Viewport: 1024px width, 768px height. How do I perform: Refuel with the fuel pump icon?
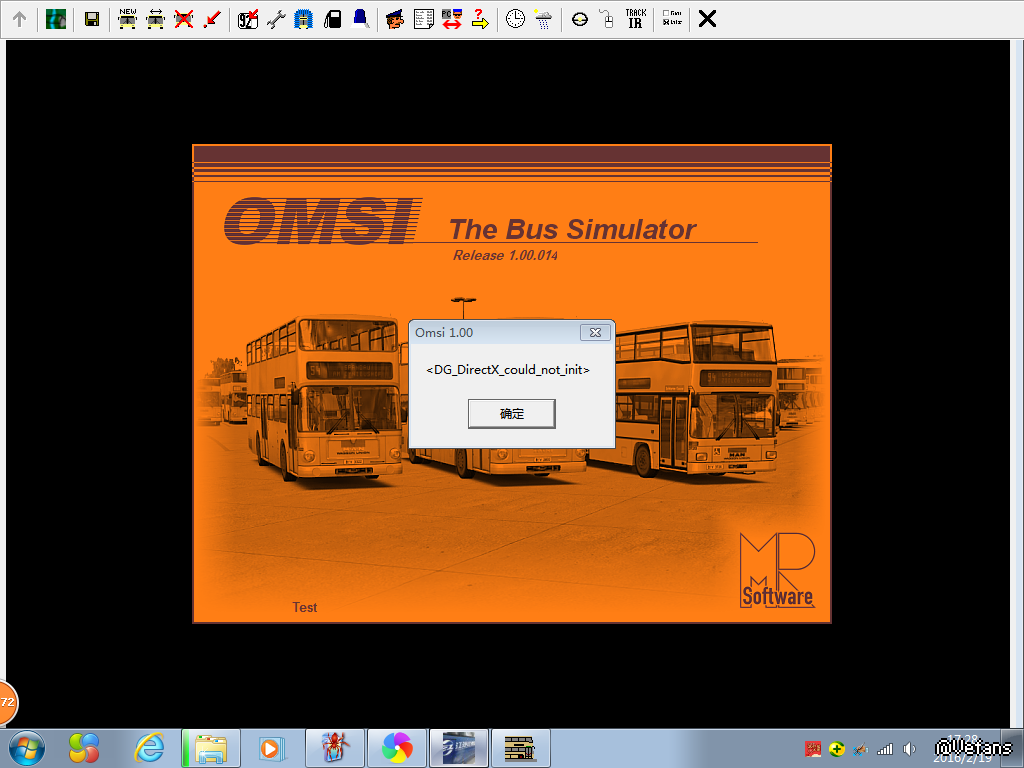pos(332,20)
